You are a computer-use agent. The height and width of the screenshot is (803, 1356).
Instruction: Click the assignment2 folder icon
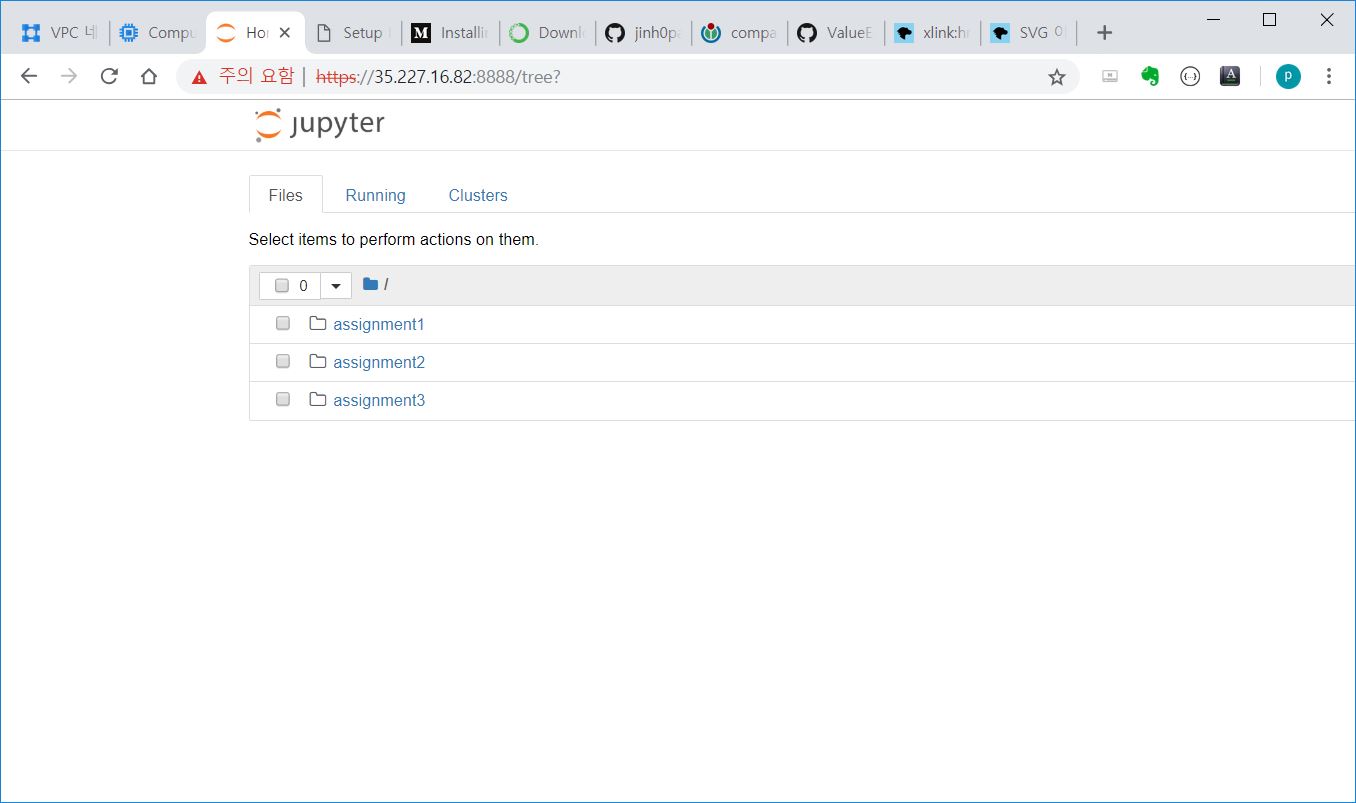pyautogui.click(x=318, y=361)
